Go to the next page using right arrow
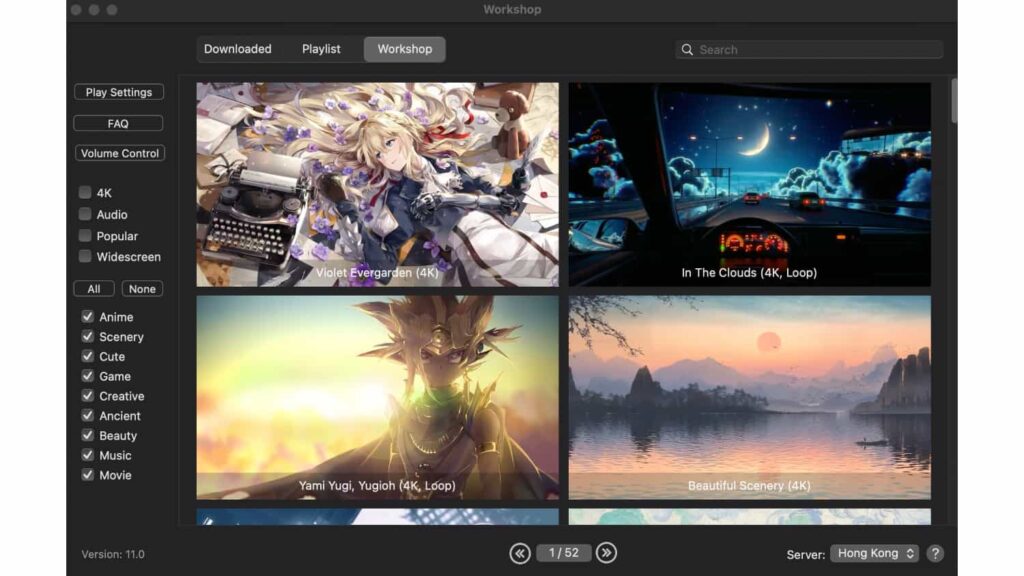The image size is (1024, 576). tap(605, 552)
